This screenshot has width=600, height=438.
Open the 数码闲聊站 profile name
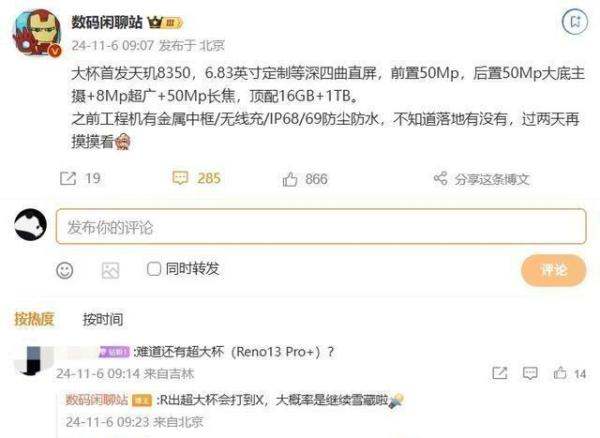(x=107, y=22)
